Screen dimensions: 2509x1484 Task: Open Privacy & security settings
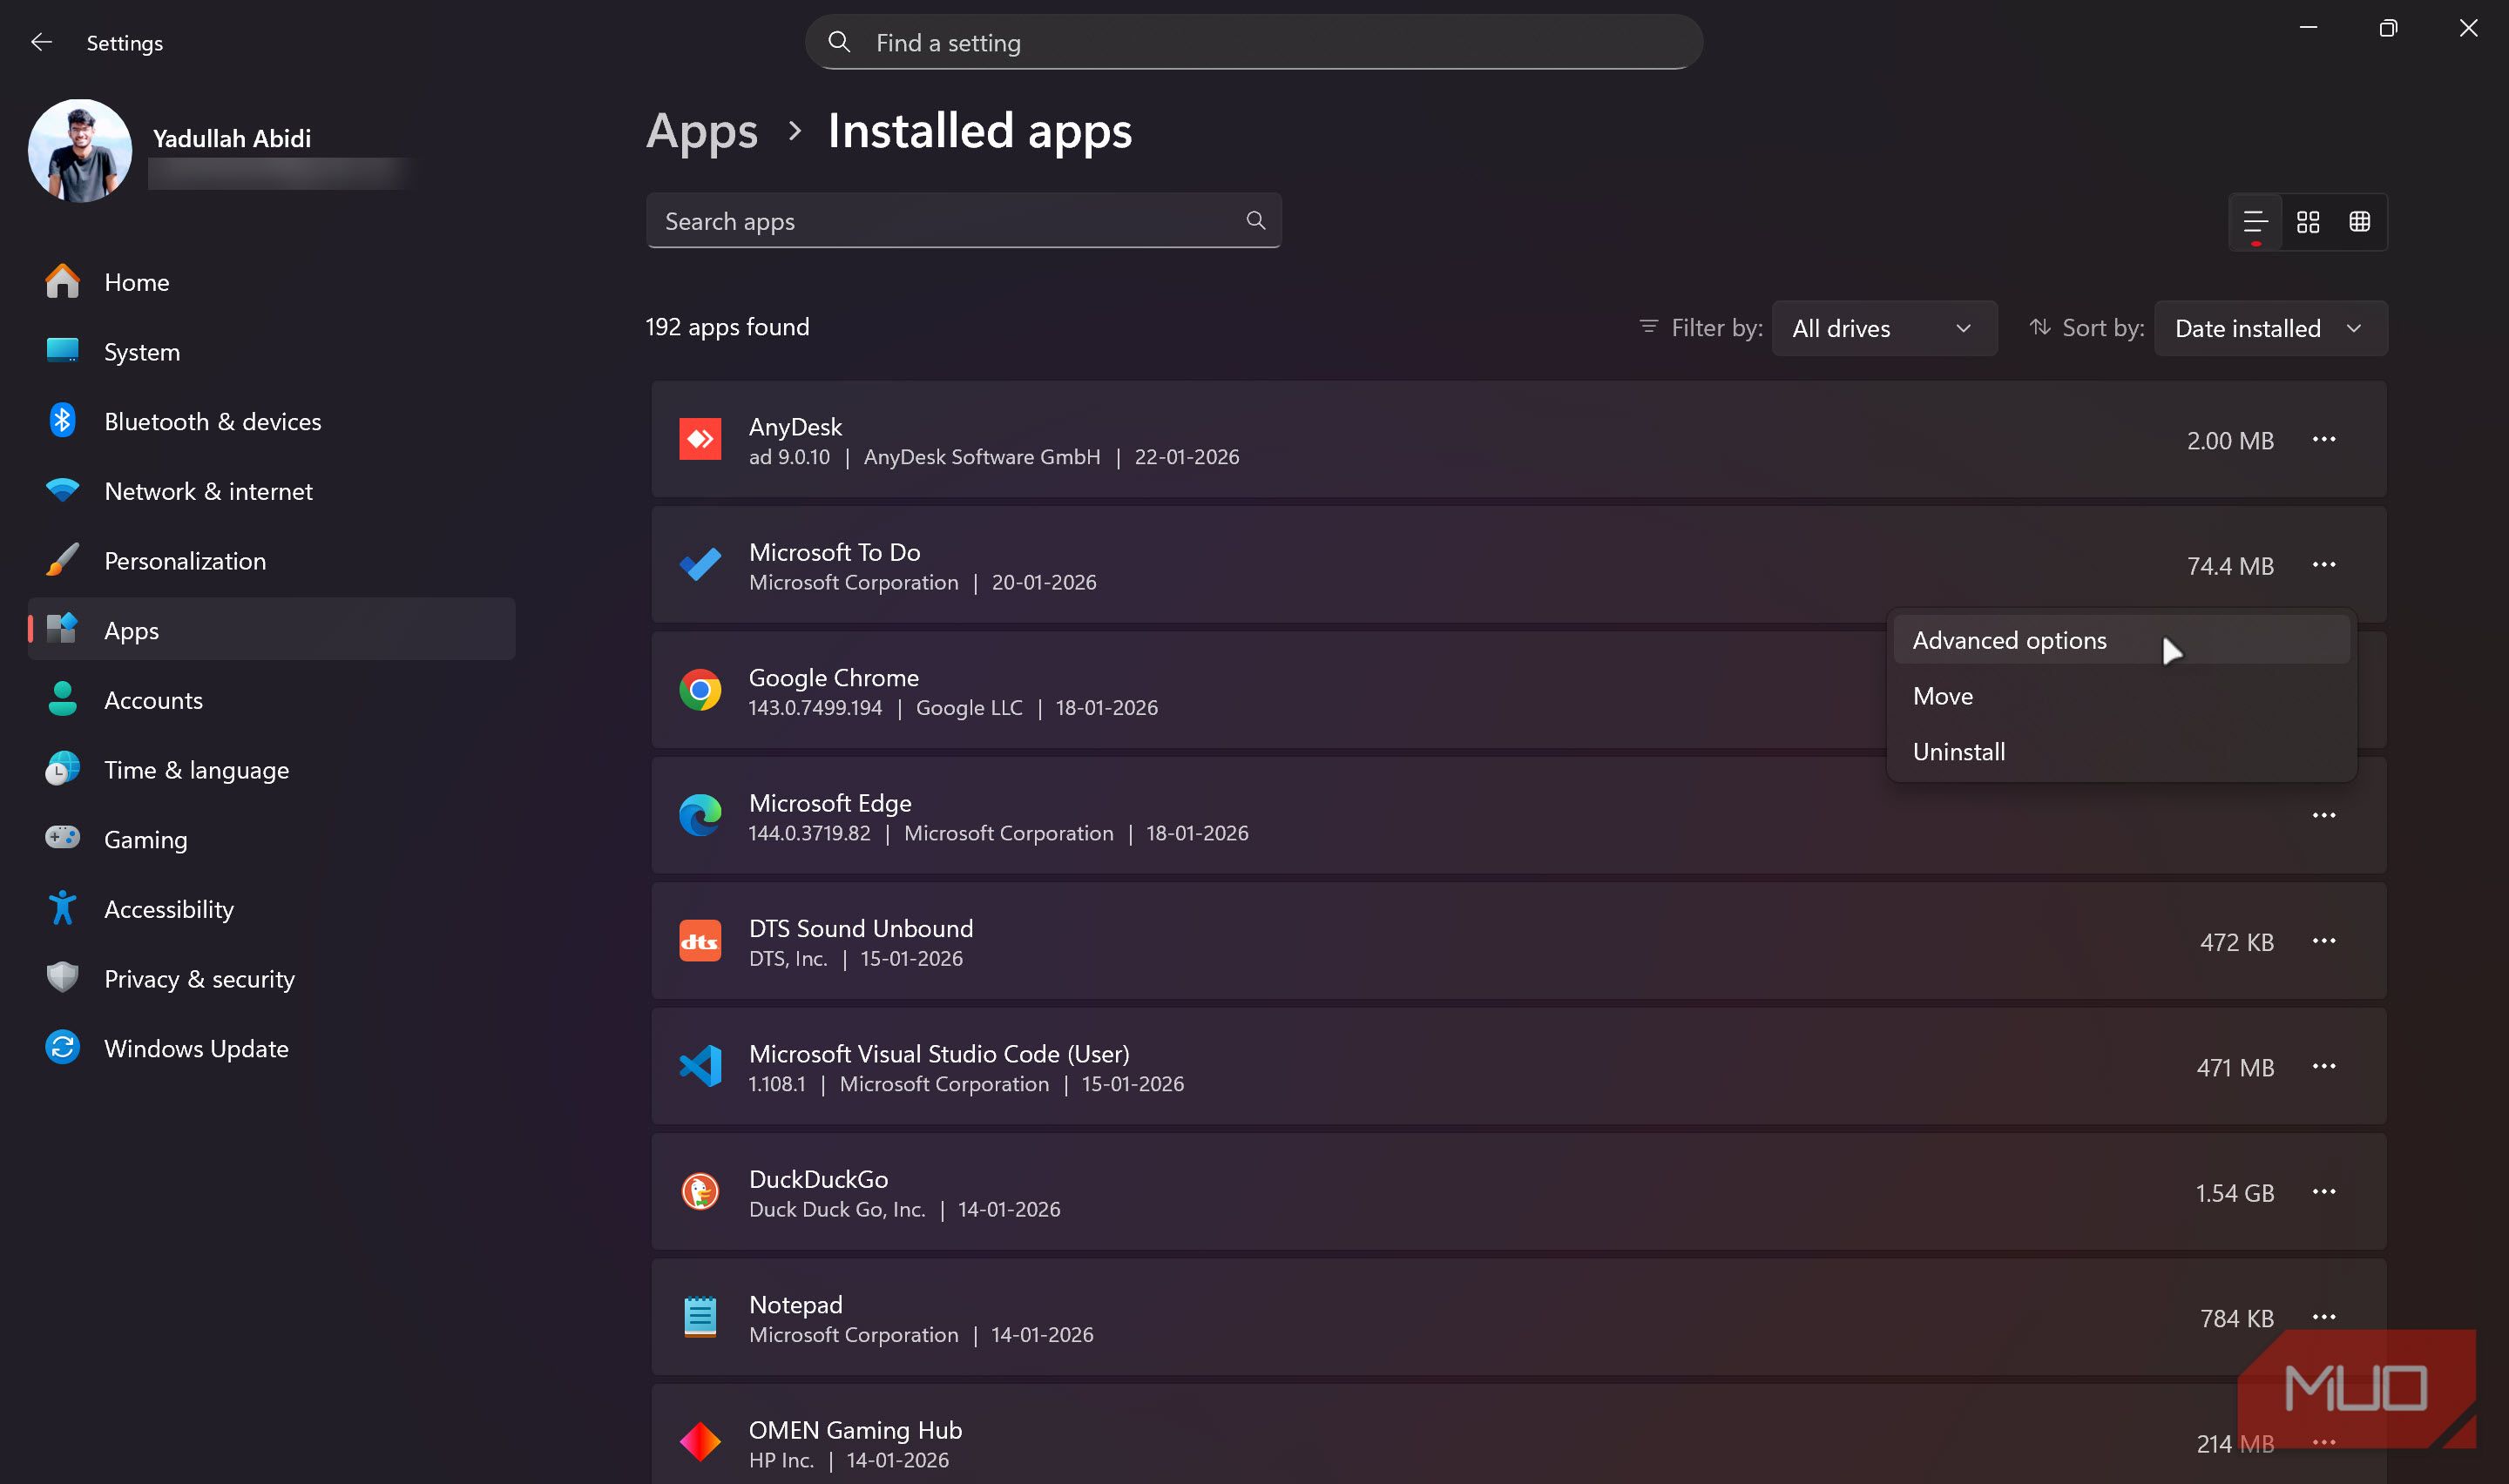pos(271,979)
